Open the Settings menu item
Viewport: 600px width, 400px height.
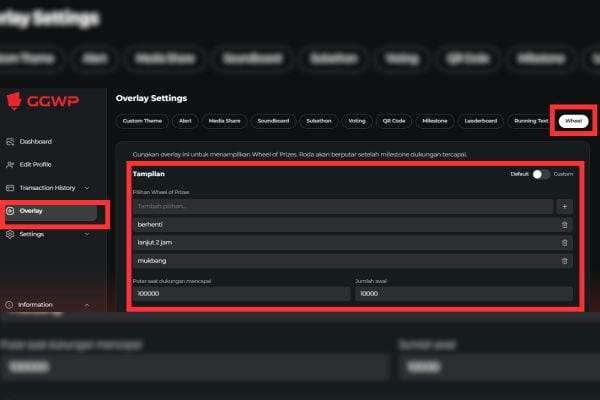(x=32, y=234)
